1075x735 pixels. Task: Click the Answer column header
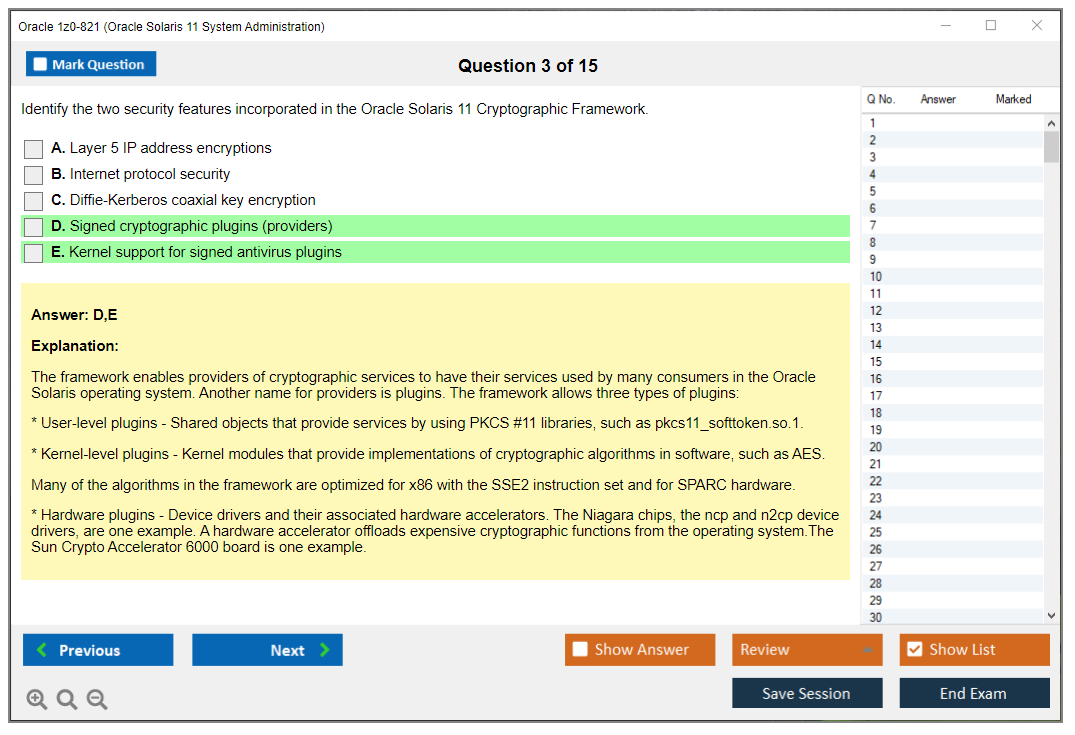(x=938, y=99)
